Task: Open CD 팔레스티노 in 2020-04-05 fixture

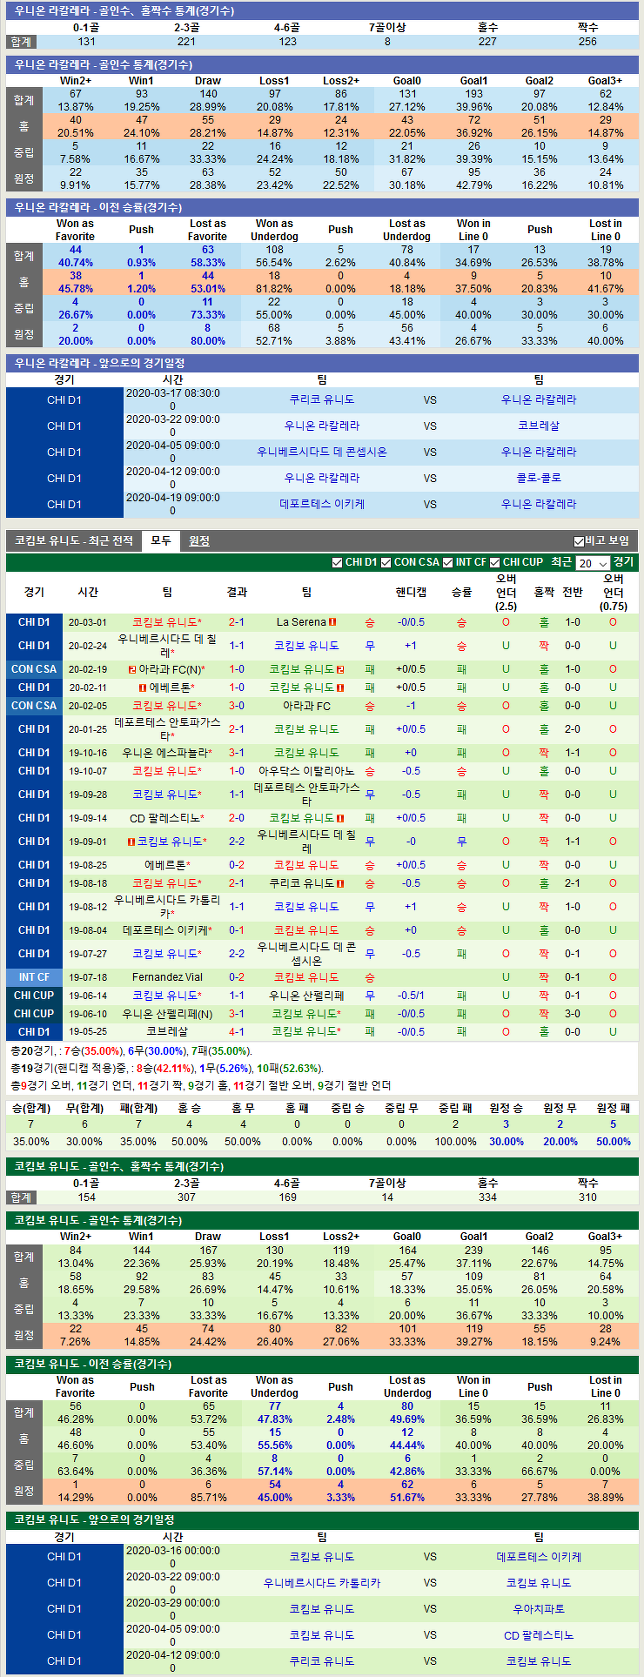Action: pos(538,1635)
